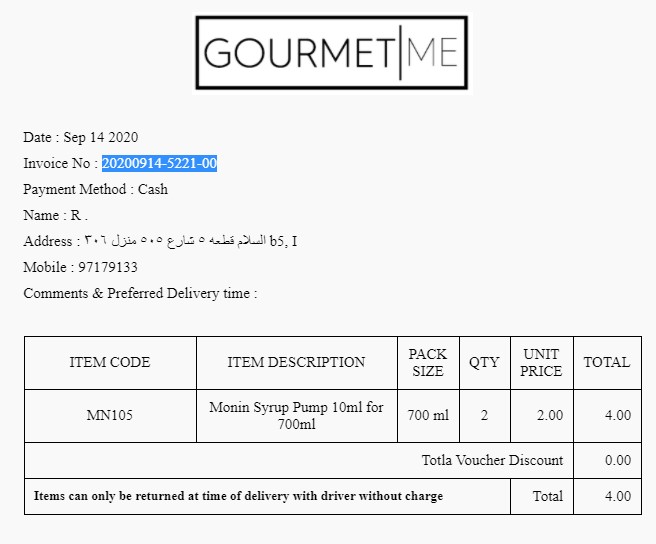Click the return policy note text
The height and width of the screenshot is (544, 656).
tap(238, 496)
